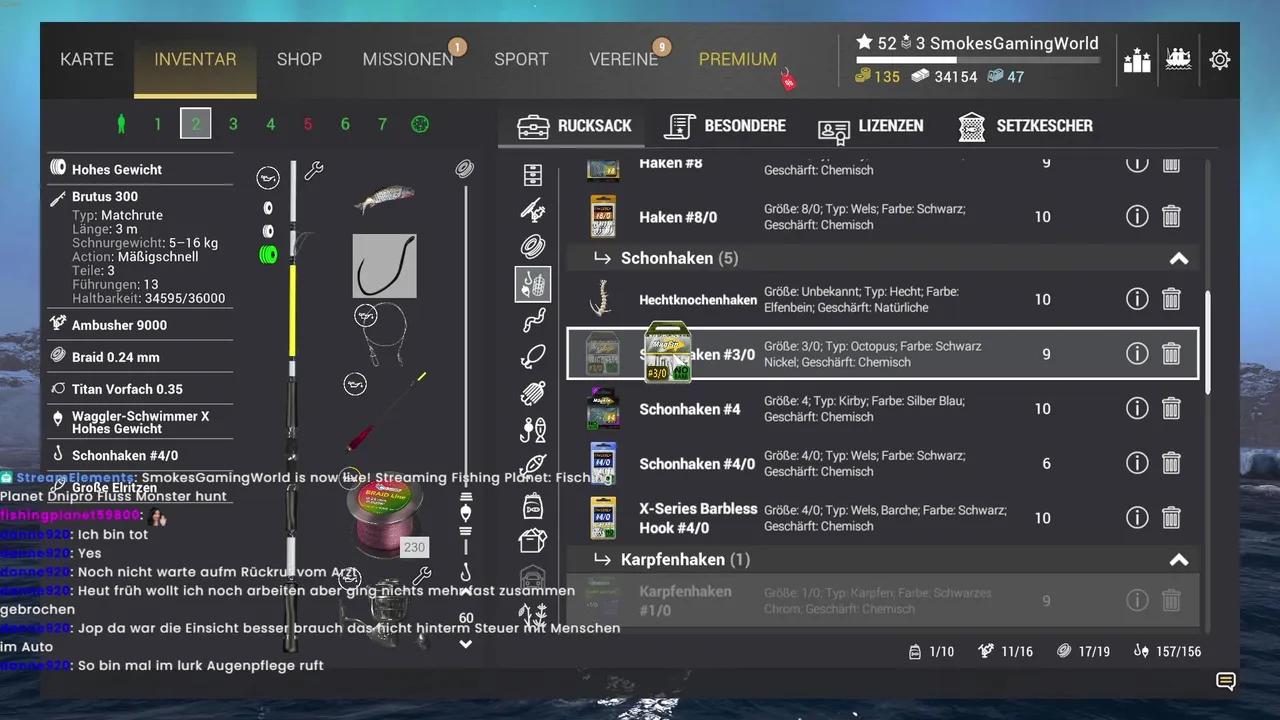Open the PREMIUM tab

(738, 59)
